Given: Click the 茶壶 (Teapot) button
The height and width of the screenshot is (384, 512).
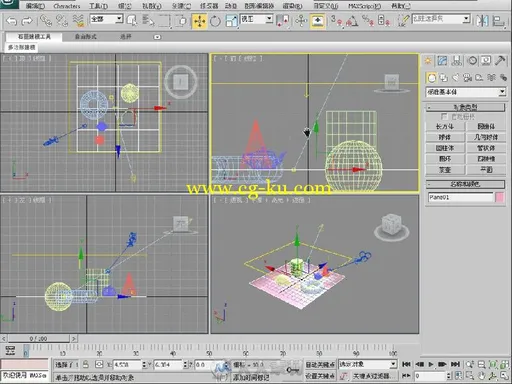Looking at the screenshot, I should [445, 170].
